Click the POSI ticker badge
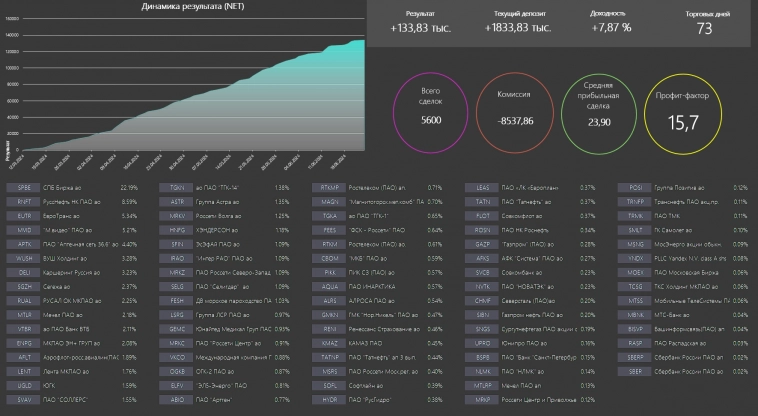 636,187
